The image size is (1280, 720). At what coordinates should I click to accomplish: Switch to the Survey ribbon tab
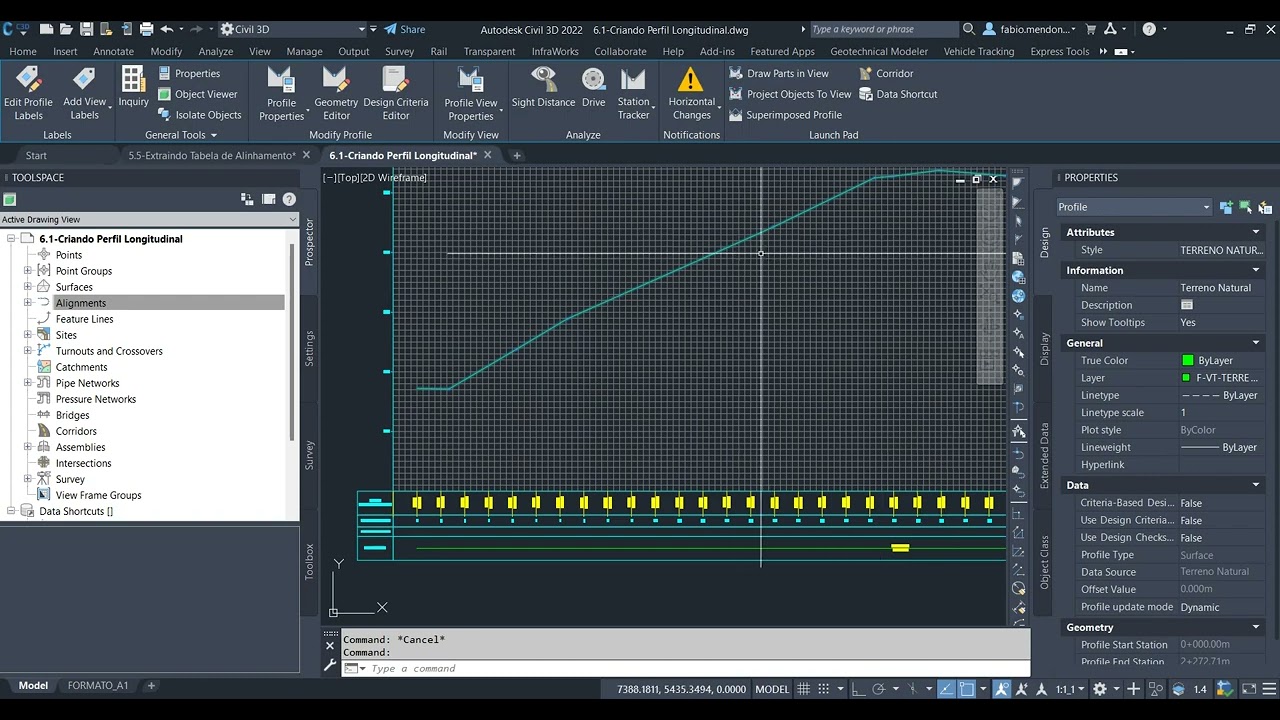click(399, 51)
